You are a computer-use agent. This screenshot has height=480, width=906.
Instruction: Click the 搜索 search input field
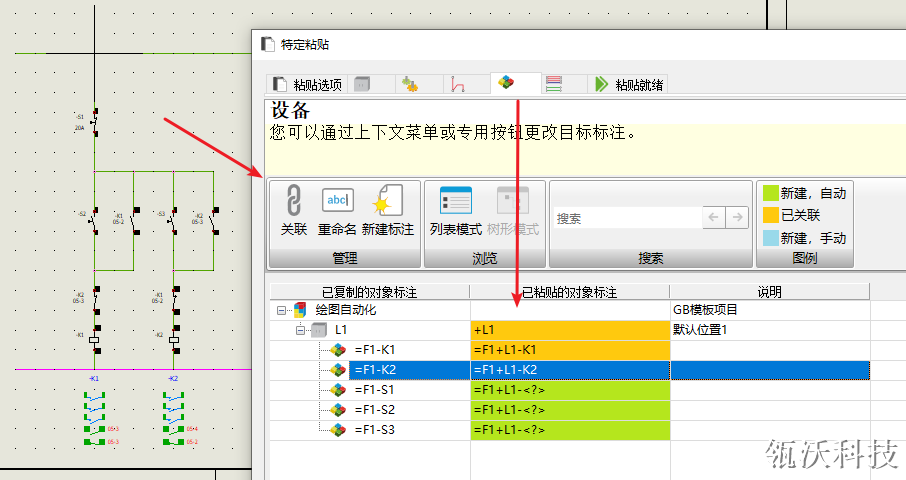click(x=625, y=218)
